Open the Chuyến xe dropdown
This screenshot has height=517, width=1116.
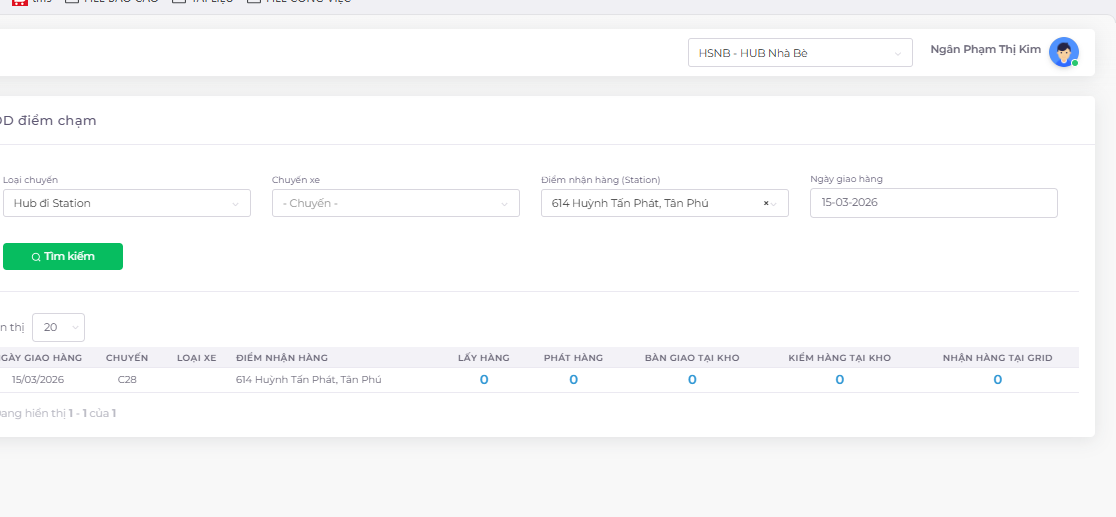[x=395, y=203]
